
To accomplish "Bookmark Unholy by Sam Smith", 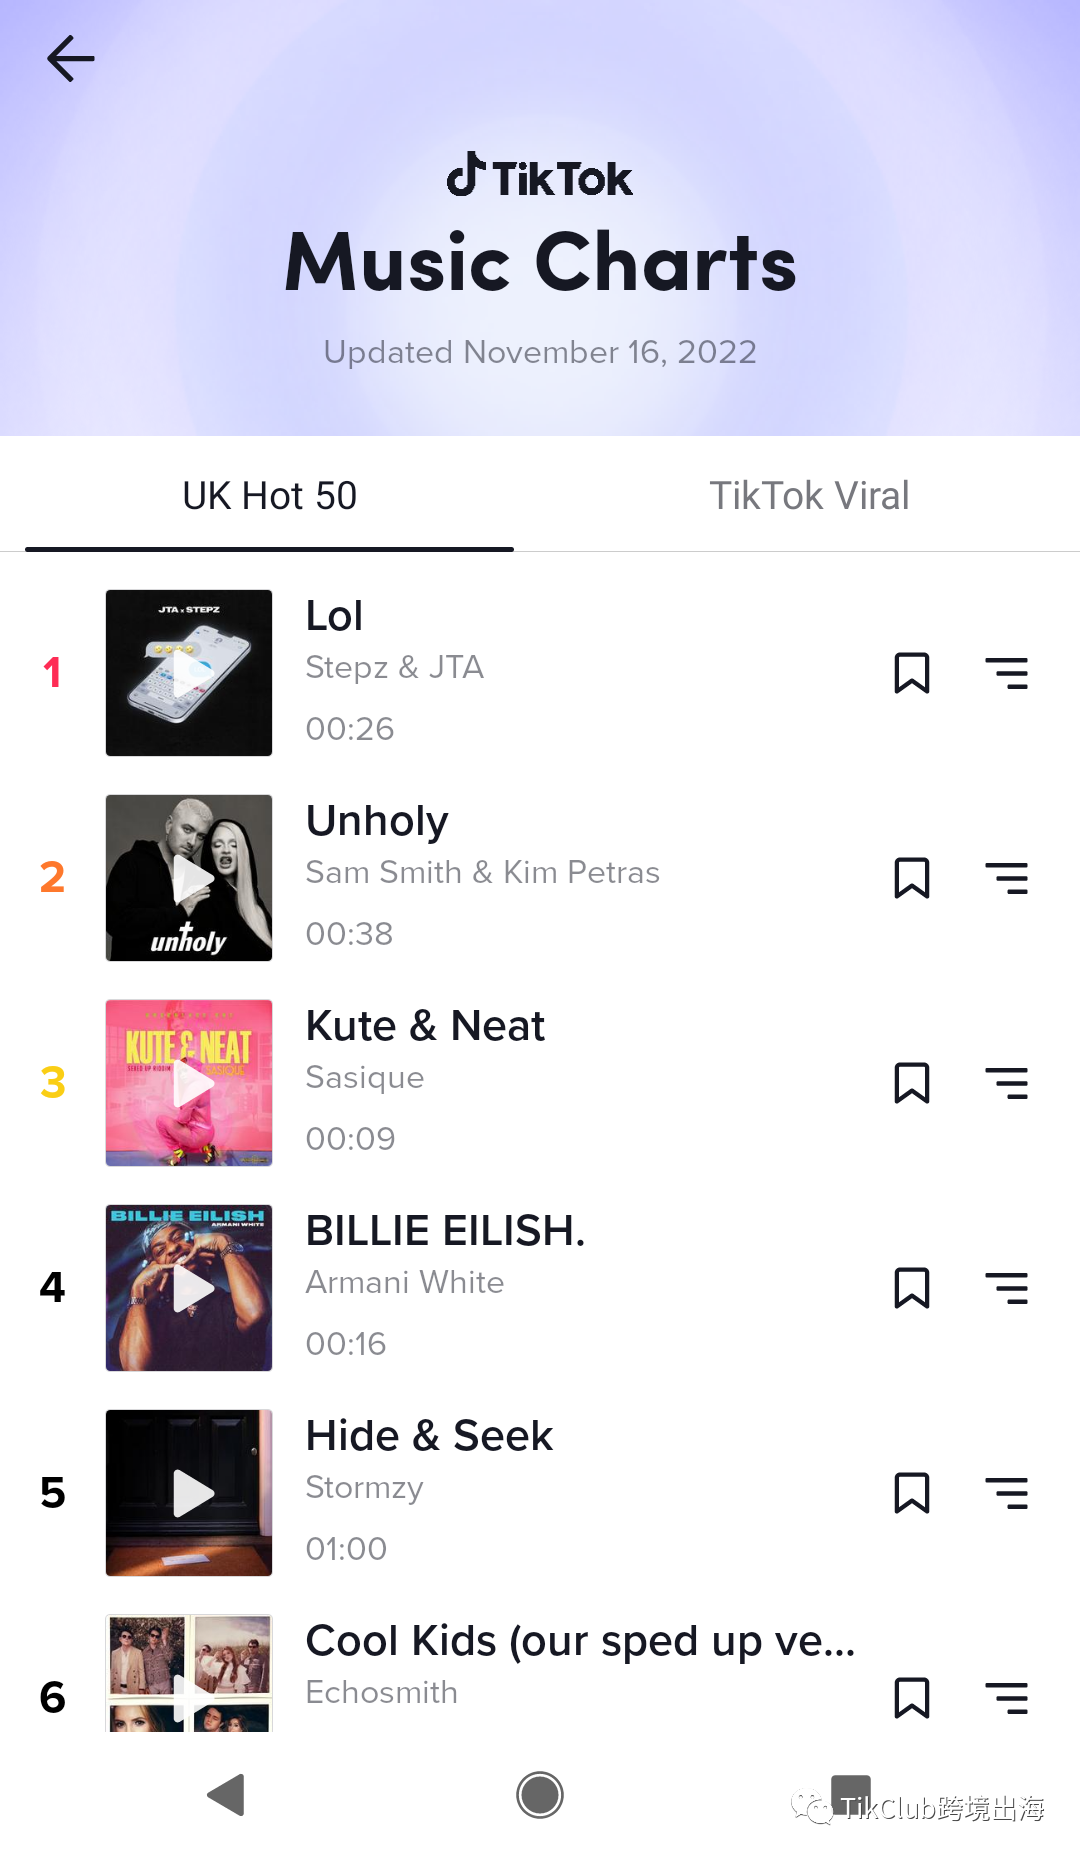I will pos(911,878).
